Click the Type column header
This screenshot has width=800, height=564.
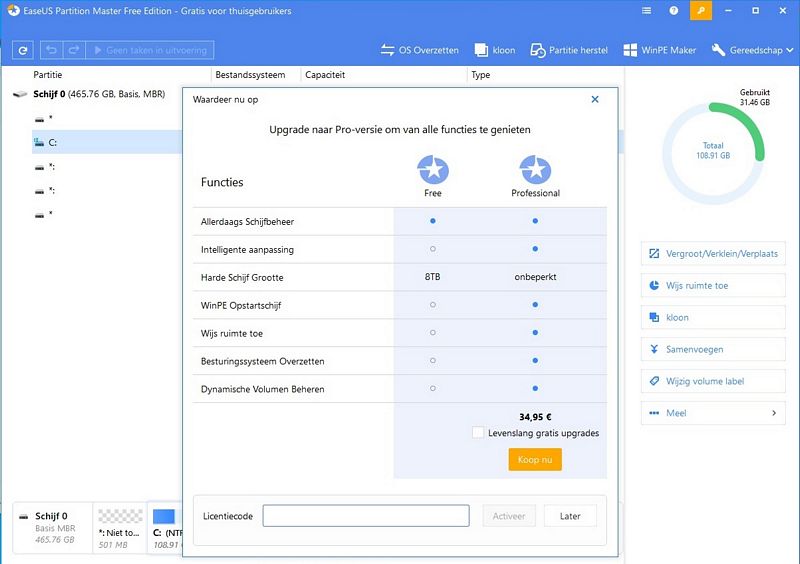click(481, 75)
